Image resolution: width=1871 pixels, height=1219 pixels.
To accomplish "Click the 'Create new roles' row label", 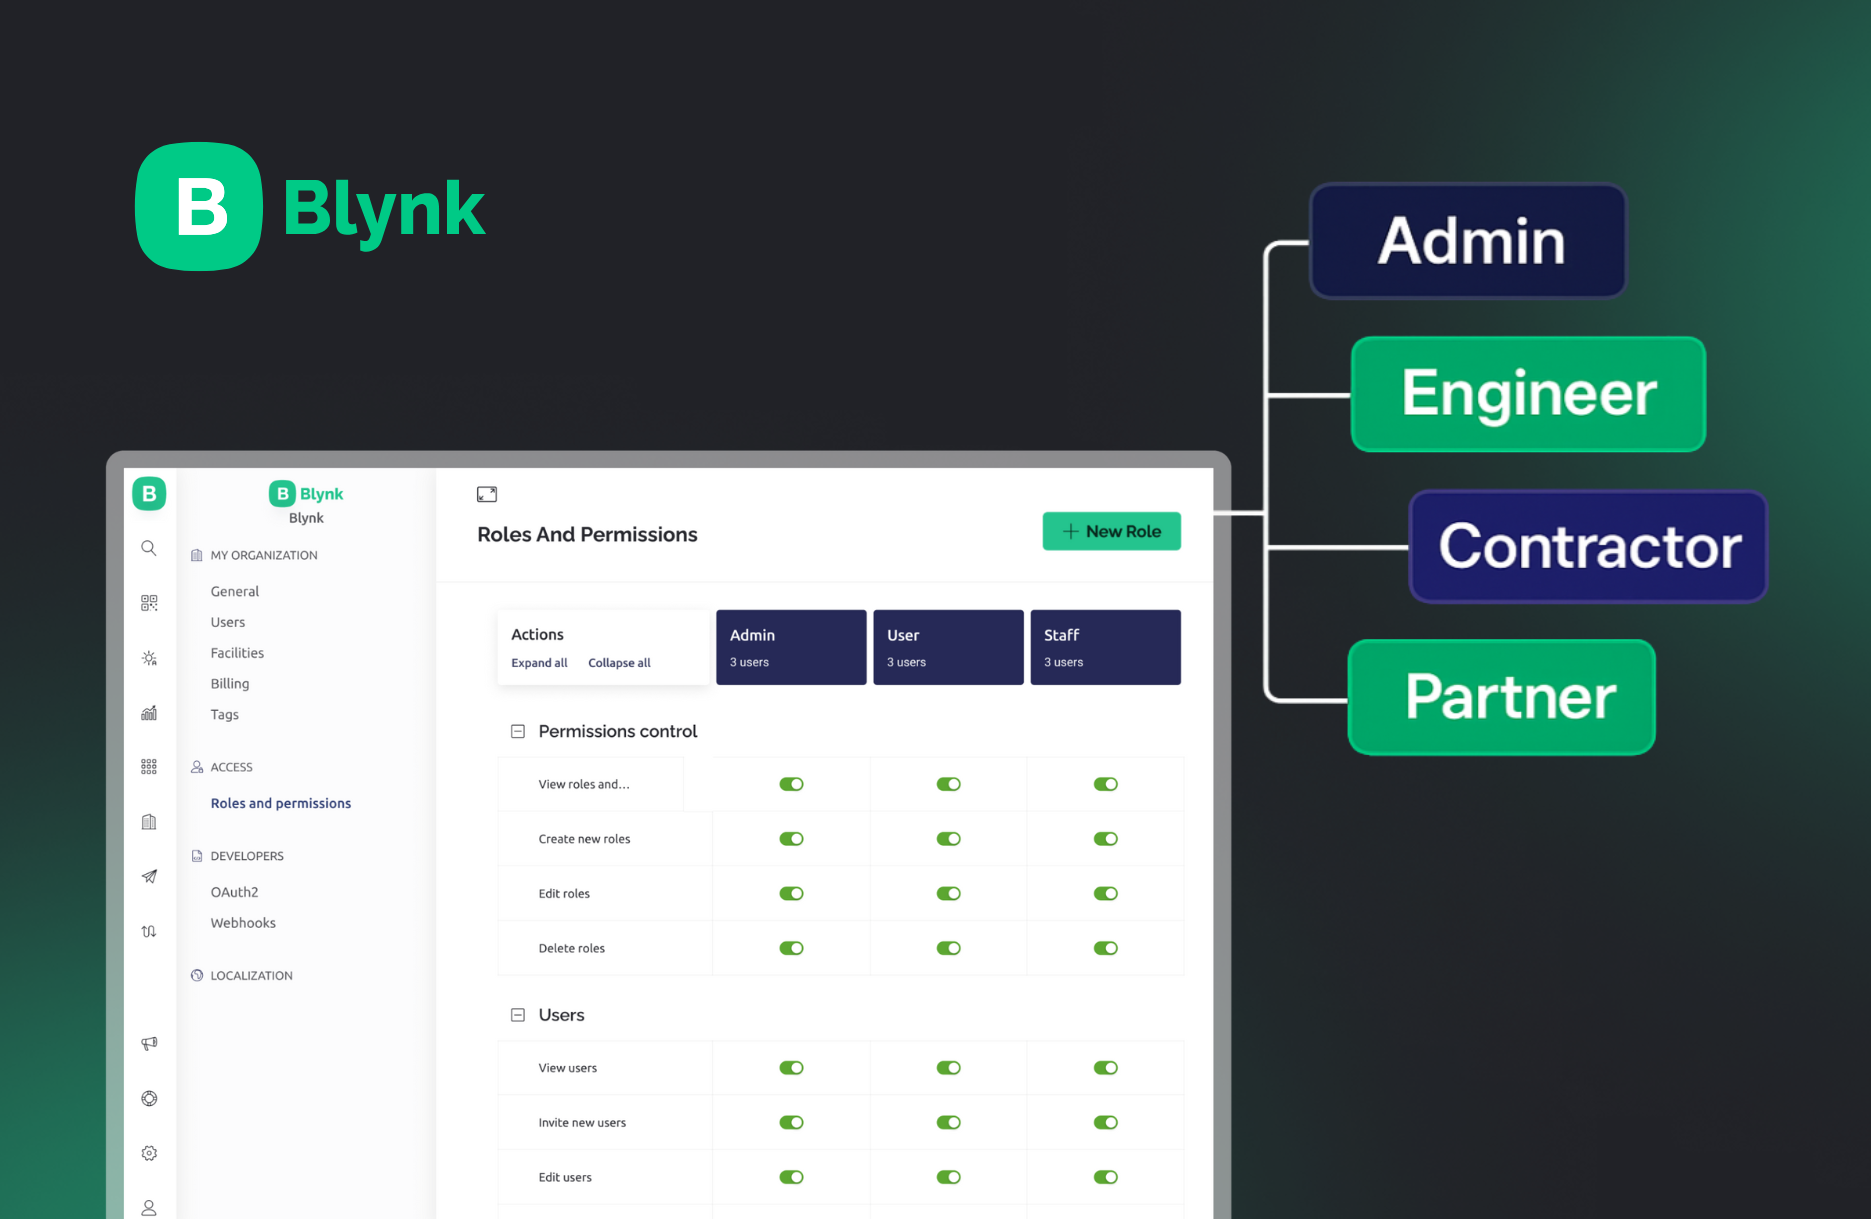I will (584, 839).
